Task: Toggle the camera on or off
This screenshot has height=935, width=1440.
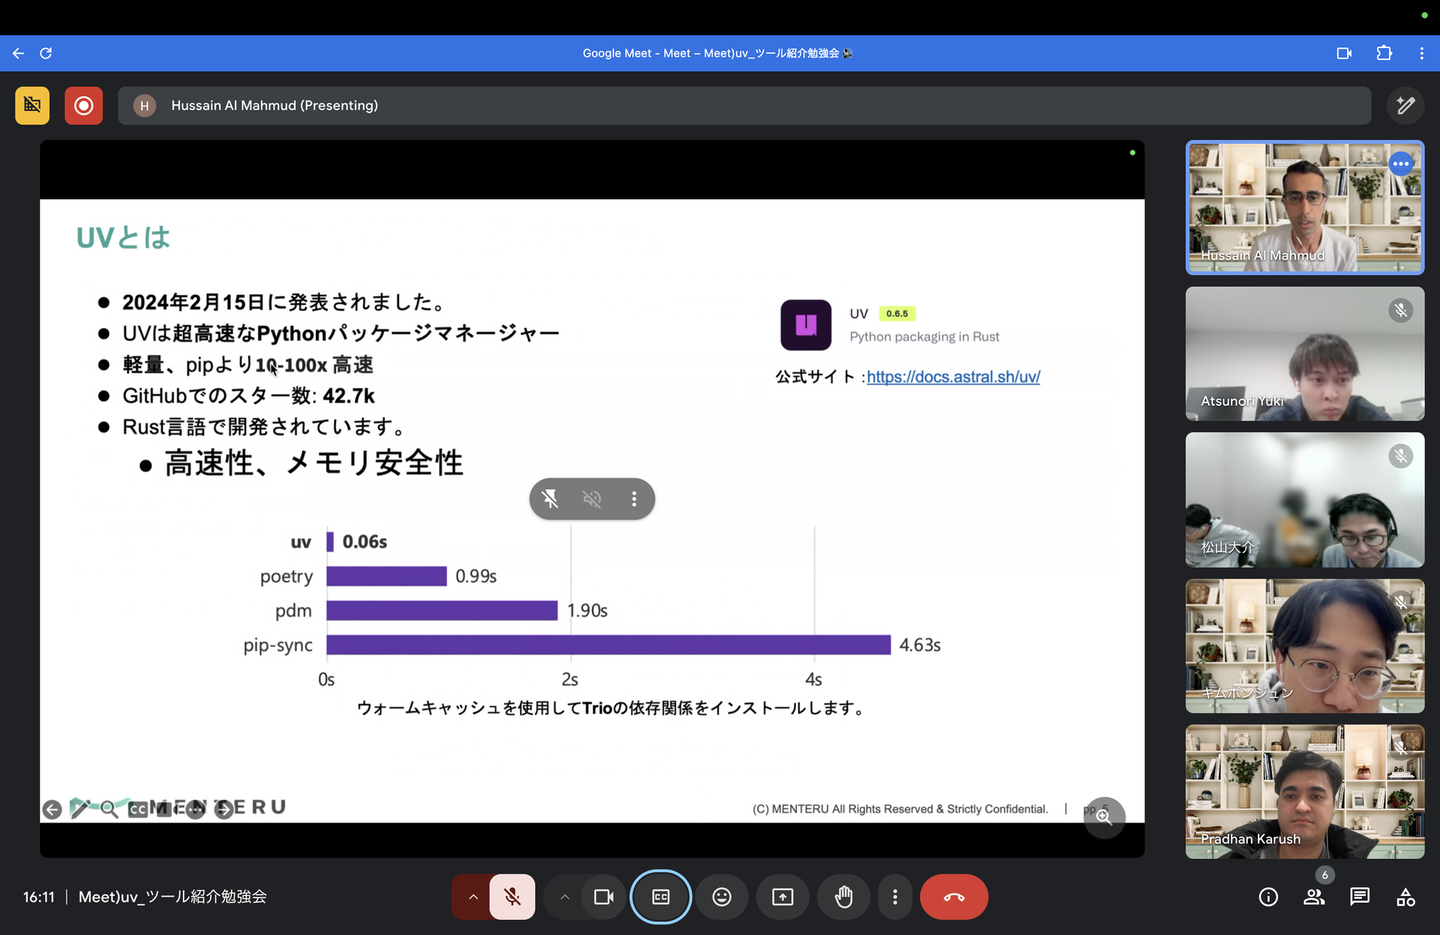Action: pyautogui.click(x=603, y=897)
